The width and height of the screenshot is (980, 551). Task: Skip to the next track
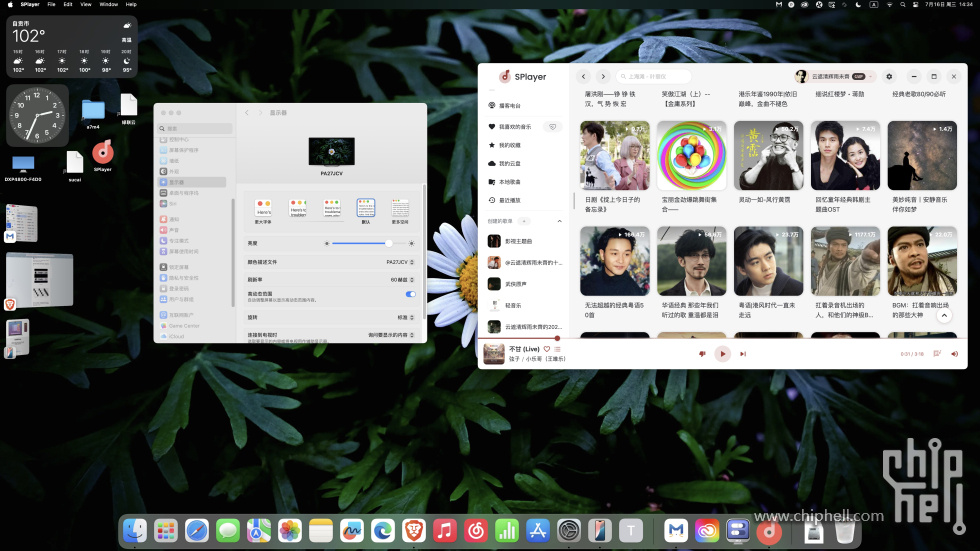tap(743, 354)
